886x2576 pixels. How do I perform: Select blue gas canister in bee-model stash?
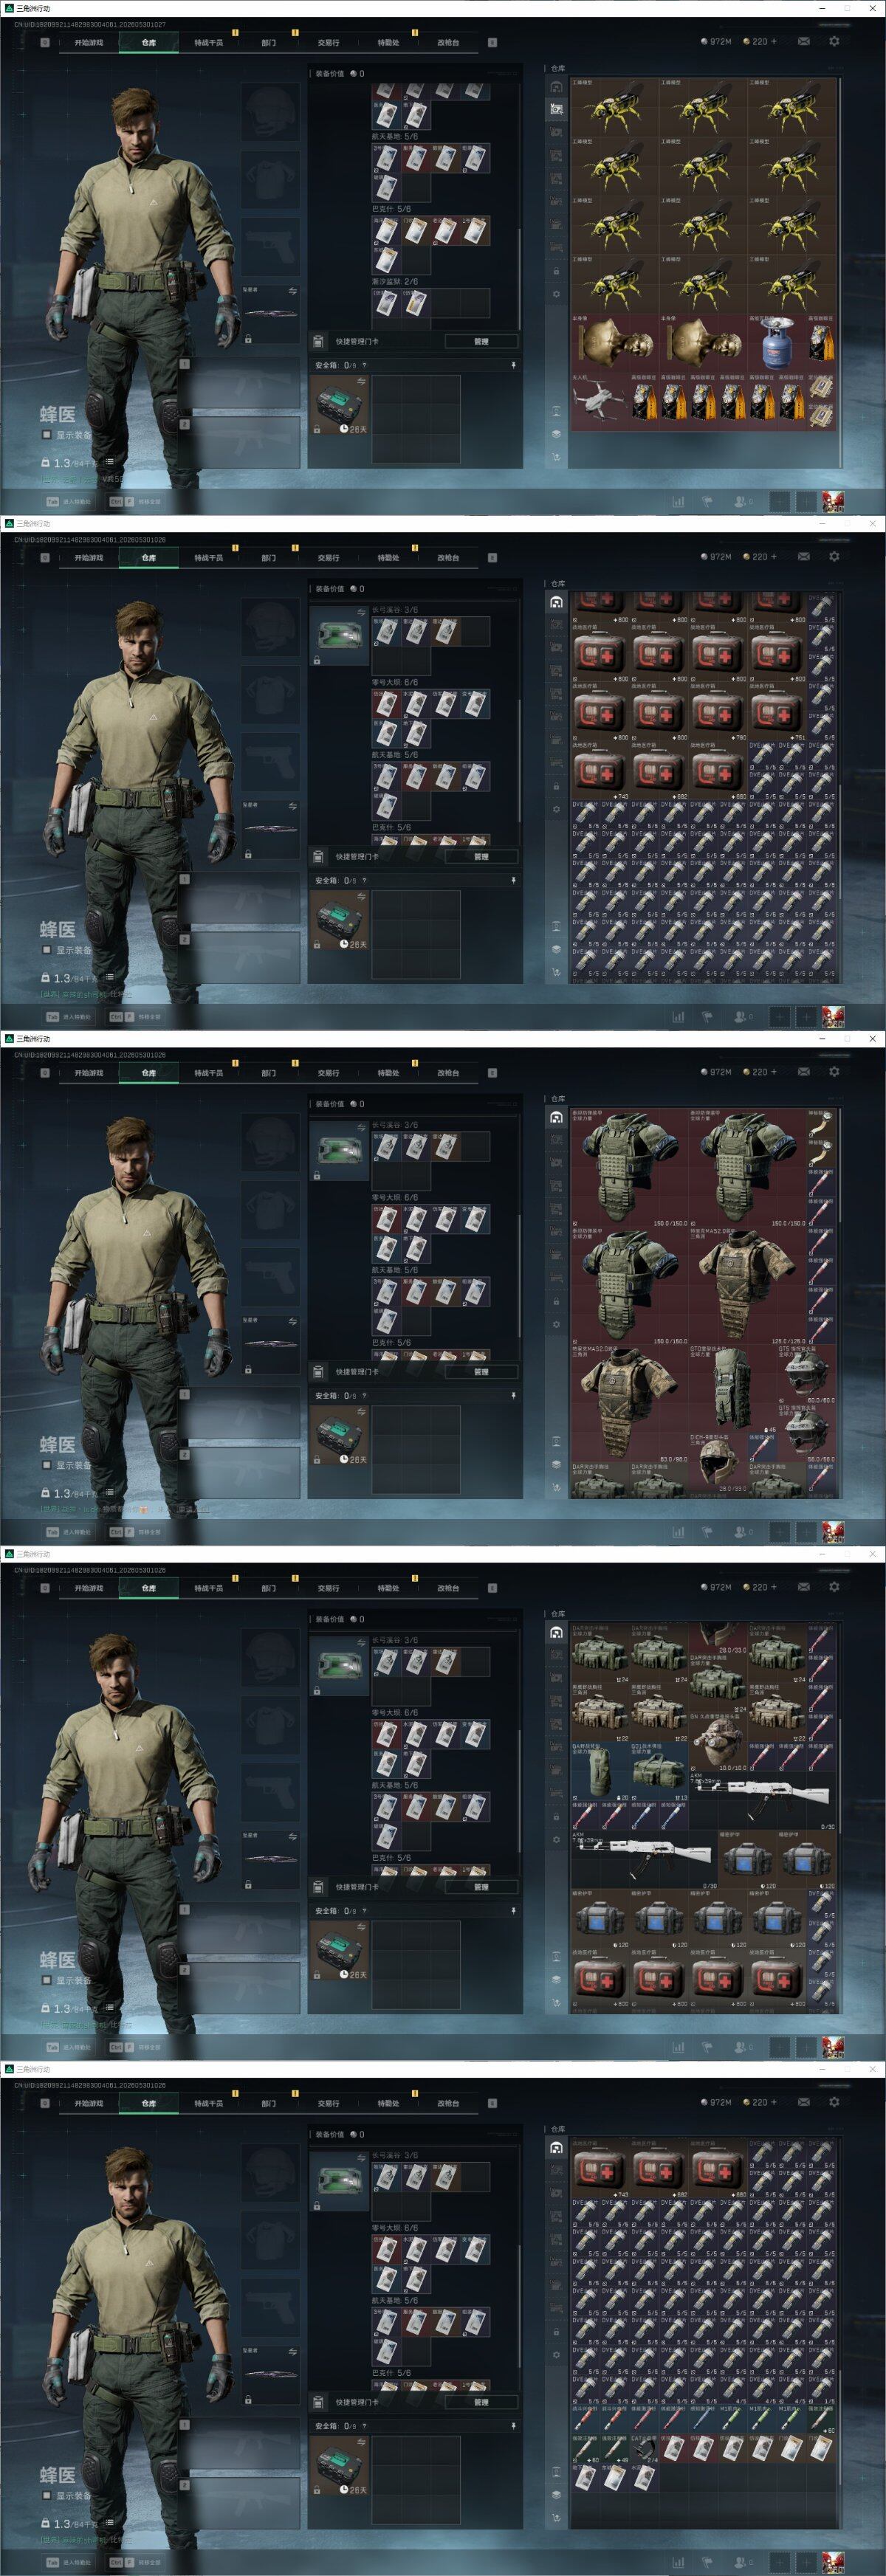(777, 344)
